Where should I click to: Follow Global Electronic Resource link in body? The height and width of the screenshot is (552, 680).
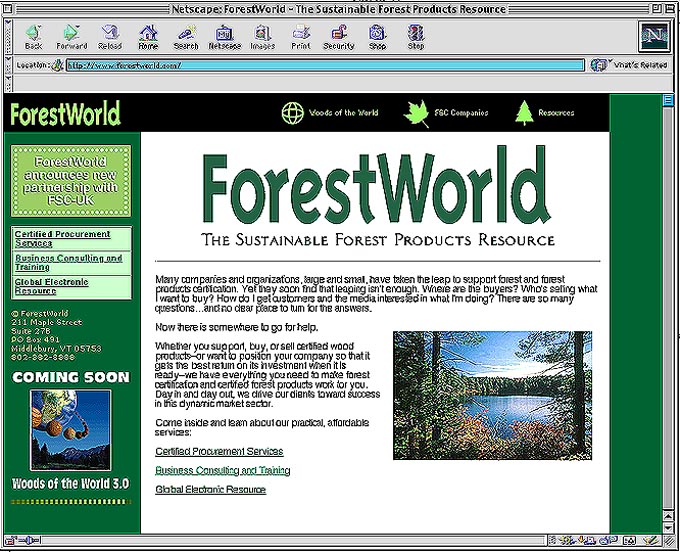(211, 490)
